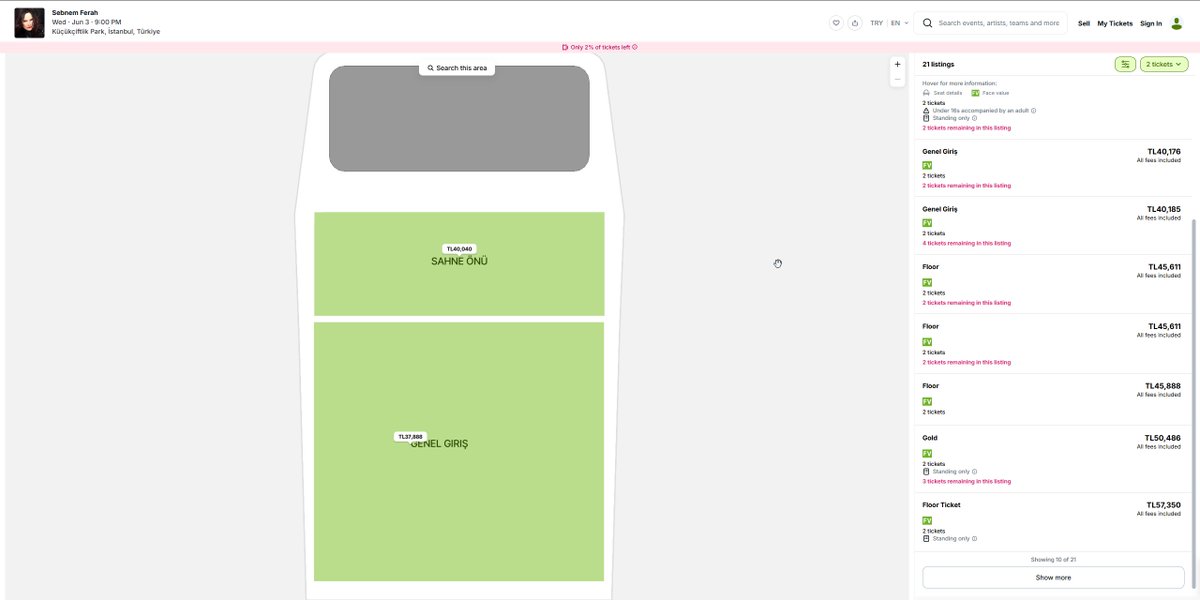Click '4 tickets remaining in this listing' text

click(966, 243)
